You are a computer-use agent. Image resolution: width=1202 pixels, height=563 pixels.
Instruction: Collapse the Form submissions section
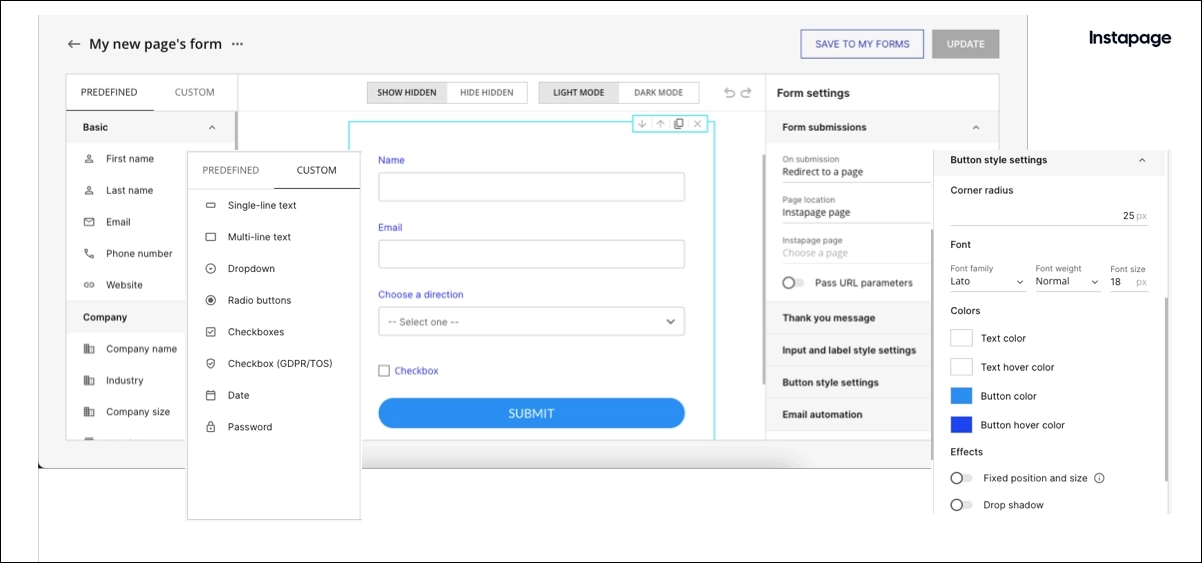(x=975, y=128)
